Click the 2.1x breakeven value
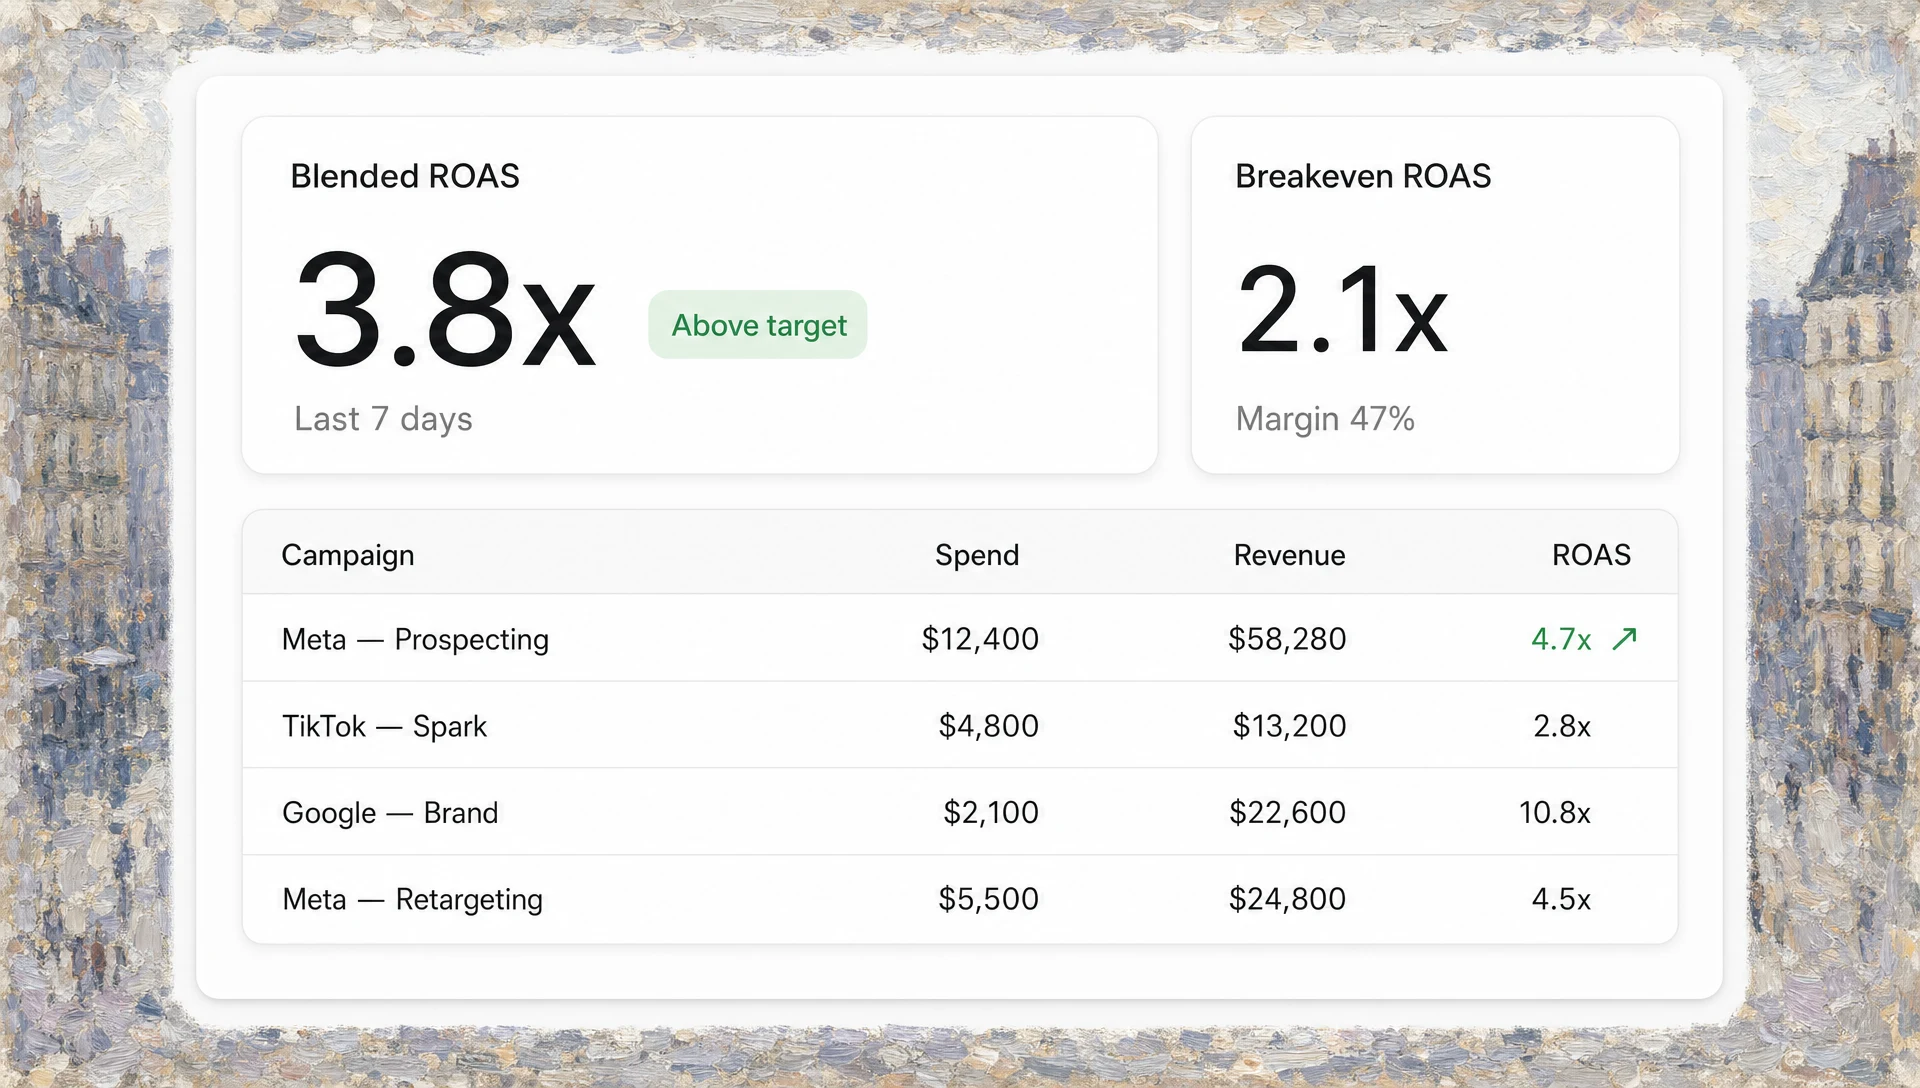 (x=1343, y=310)
